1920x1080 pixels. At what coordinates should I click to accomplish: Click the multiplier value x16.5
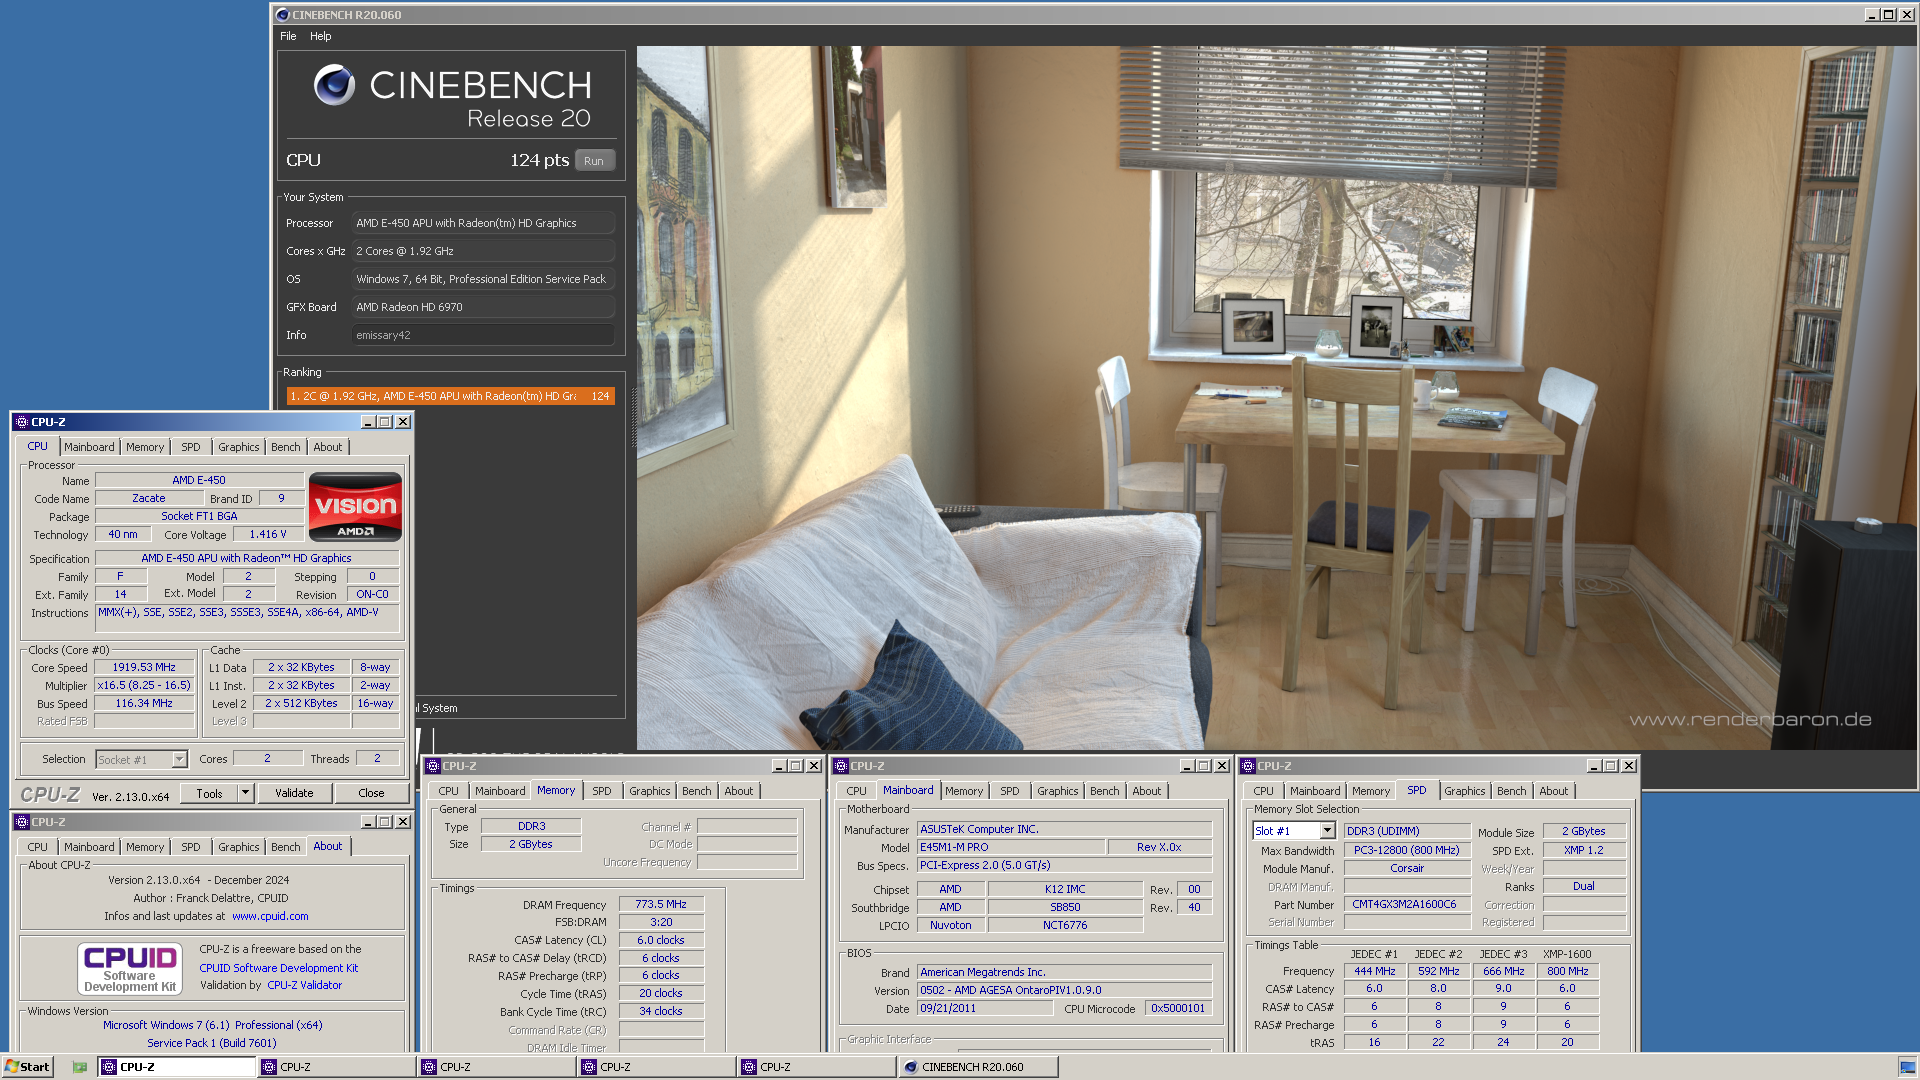(x=144, y=685)
